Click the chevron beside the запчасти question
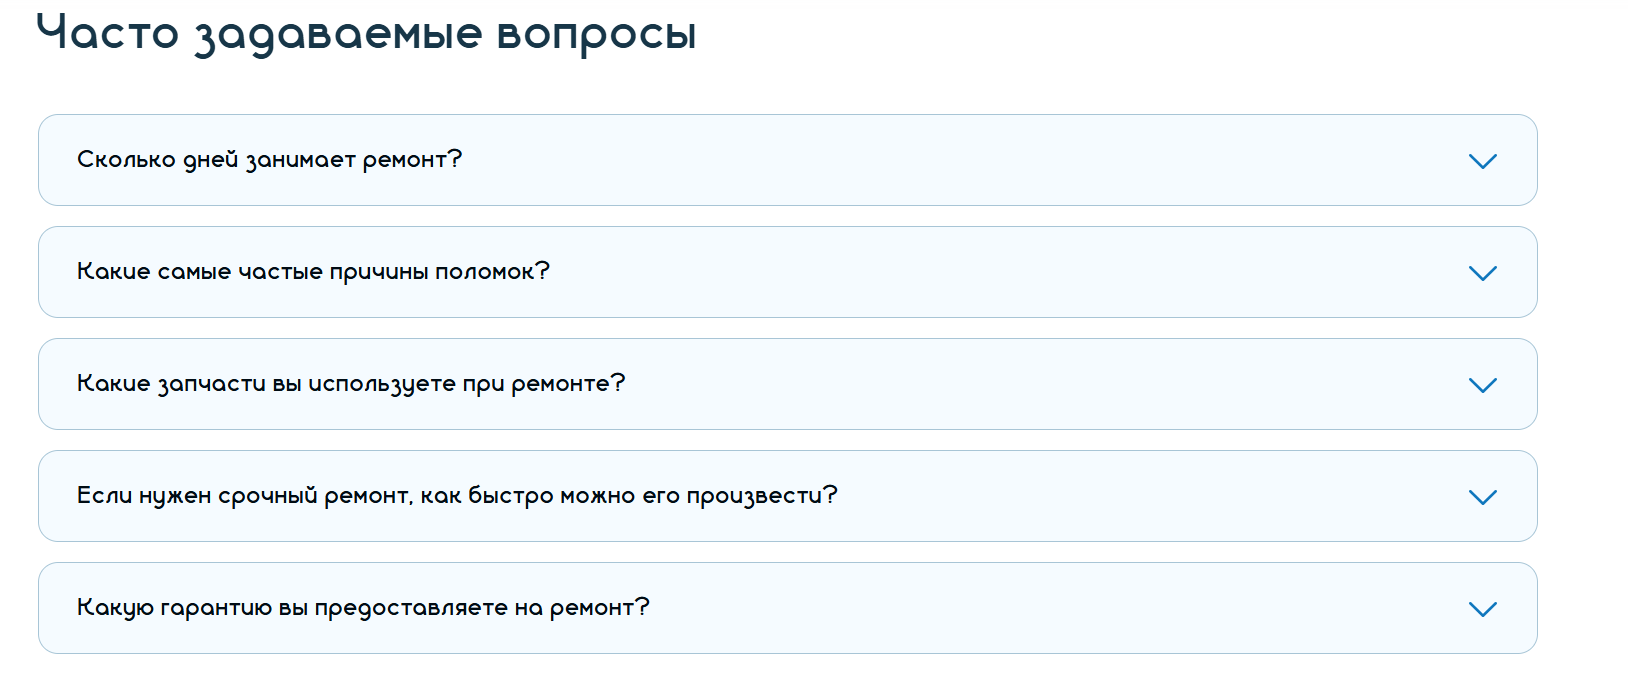1628x699 pixels. pos(1482,385)
